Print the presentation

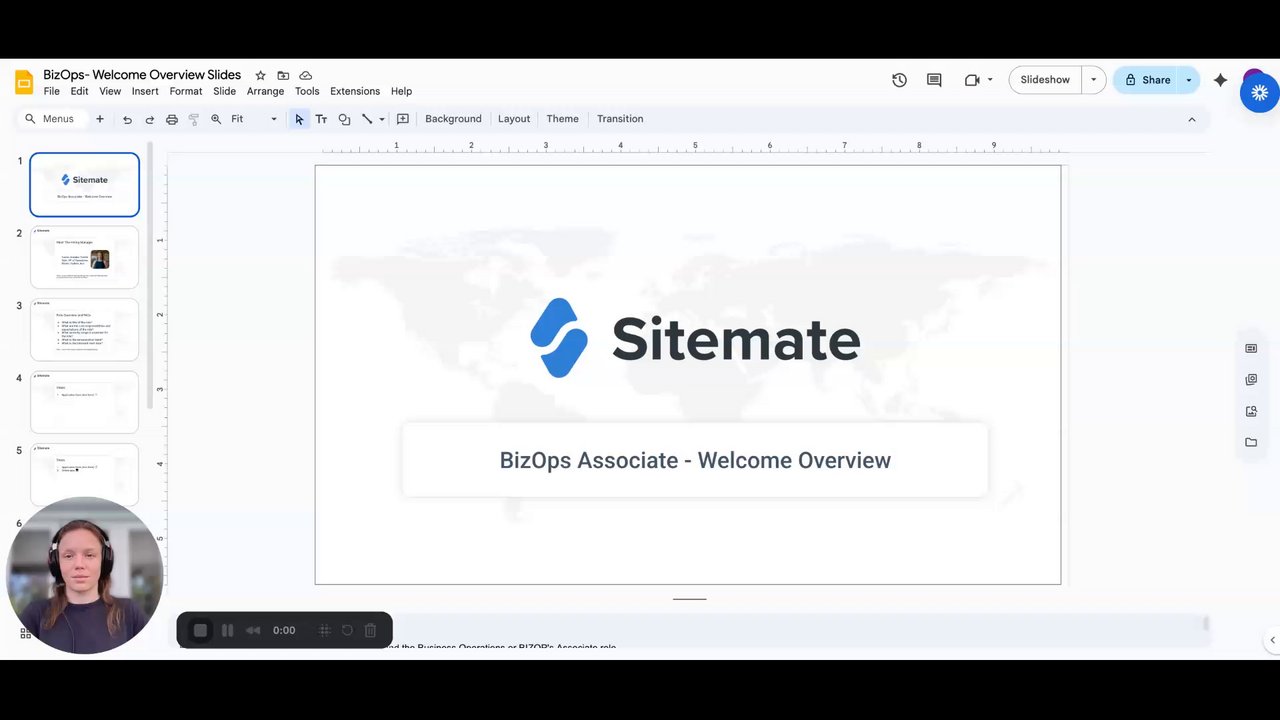click(172, 119)
